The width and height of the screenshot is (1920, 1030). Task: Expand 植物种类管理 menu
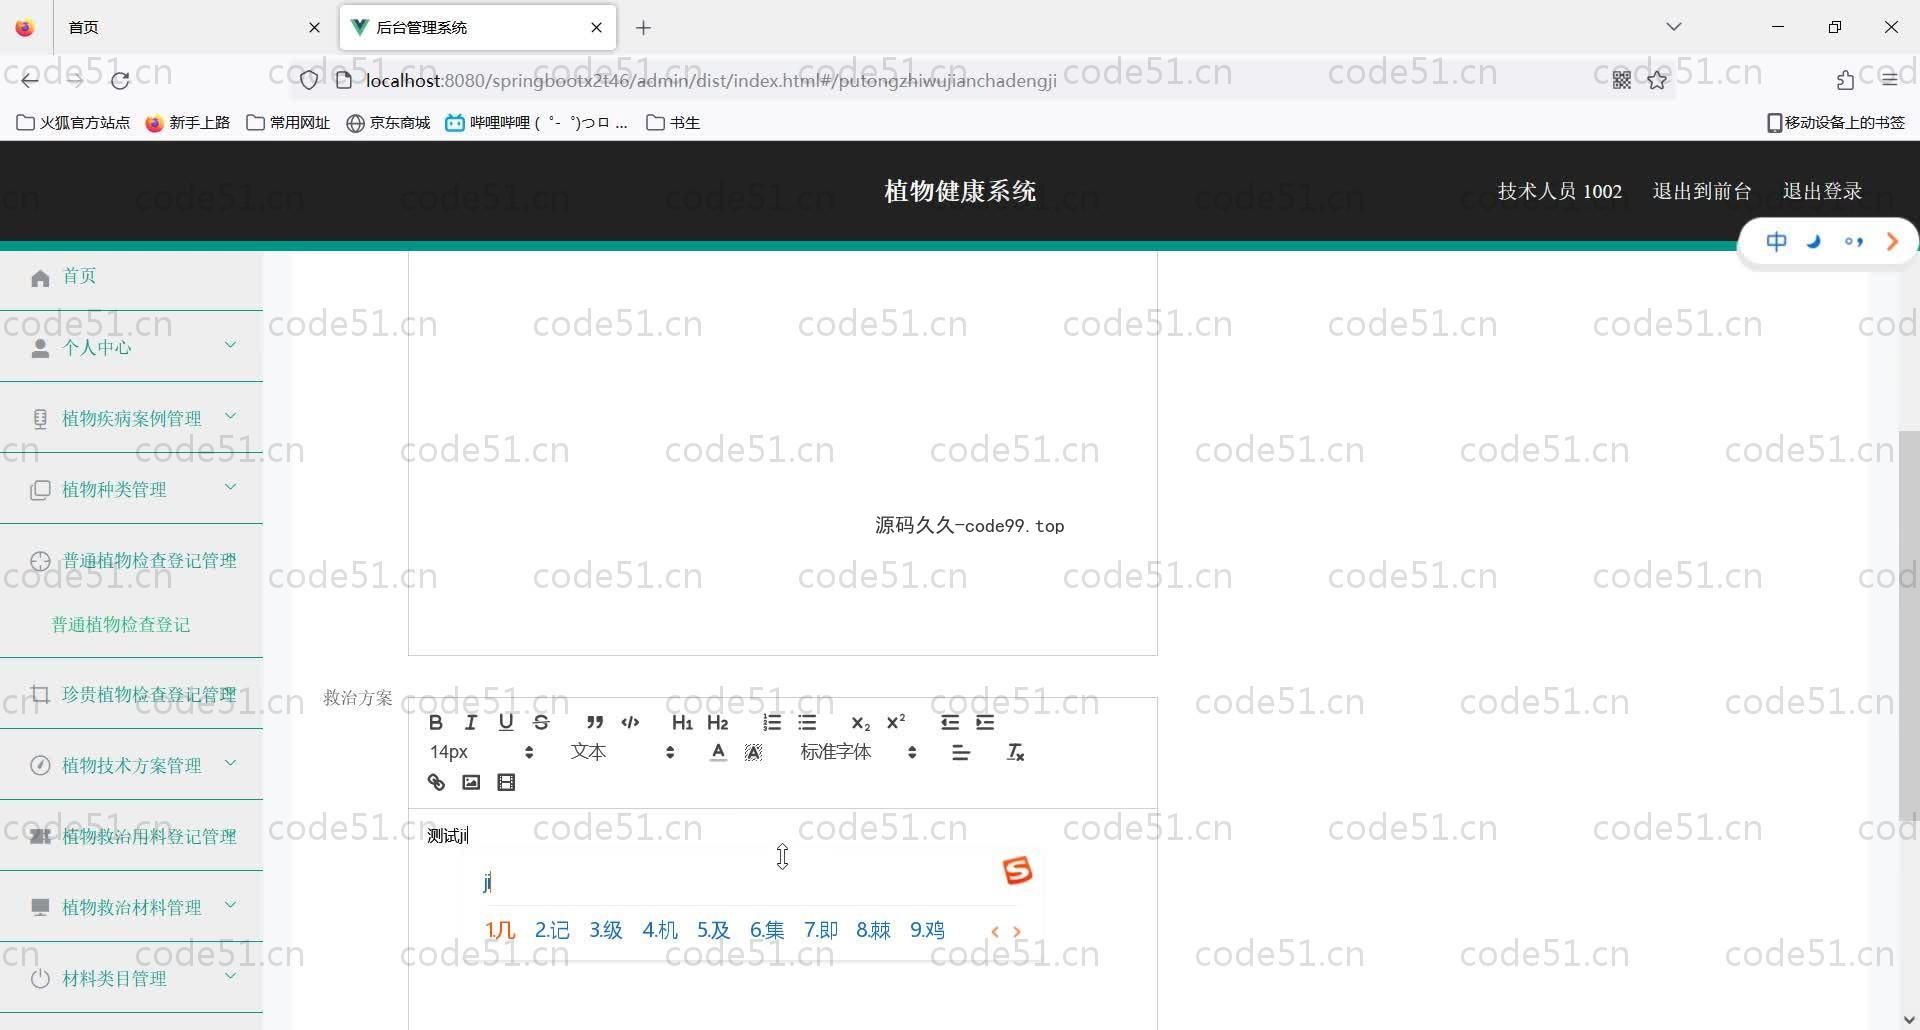coord(131,489)
